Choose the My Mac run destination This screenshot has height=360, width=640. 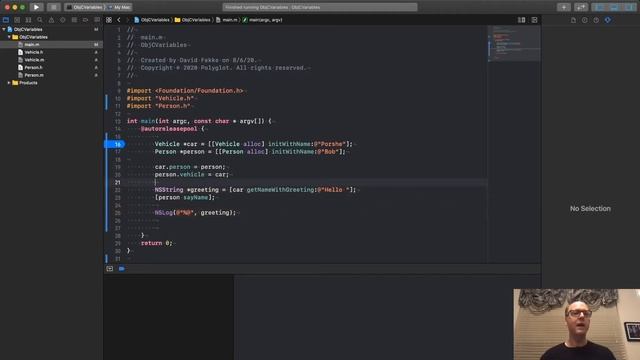120,7
